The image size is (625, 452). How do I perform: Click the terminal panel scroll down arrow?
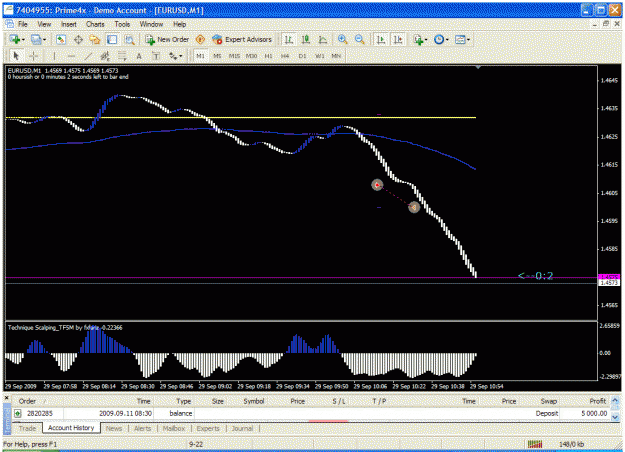tap(615, 417)
